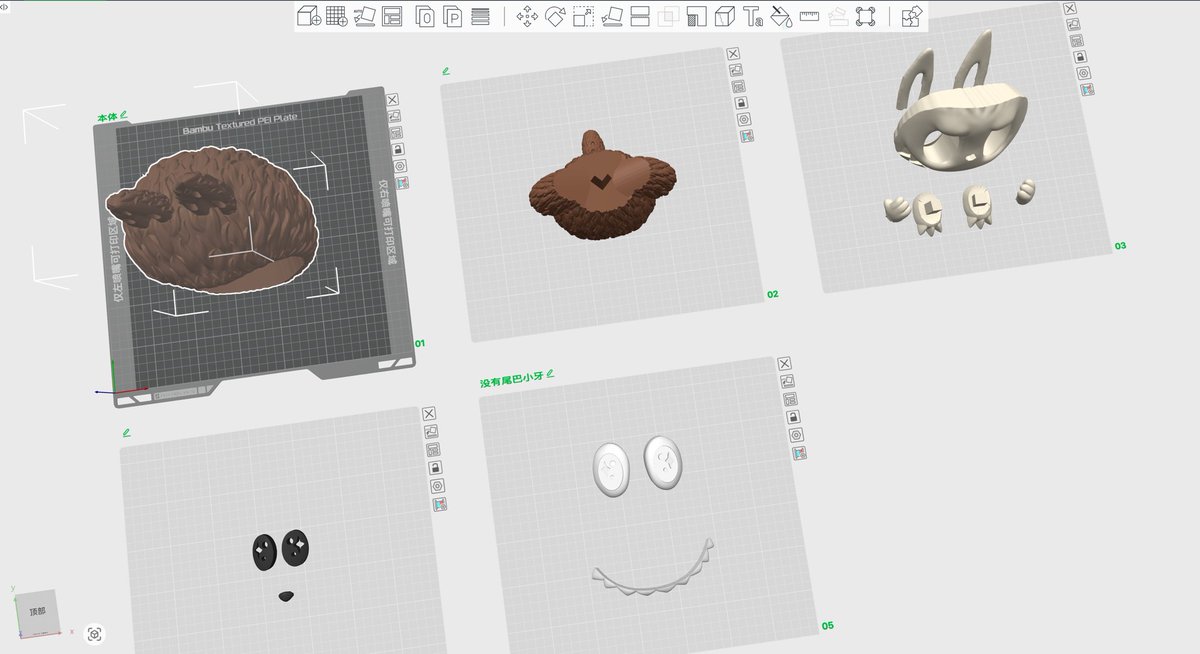Select the Measure ruler tool
Image resolution: width=1200 pixels, height=654 pixels.
(x=810, y=16)
